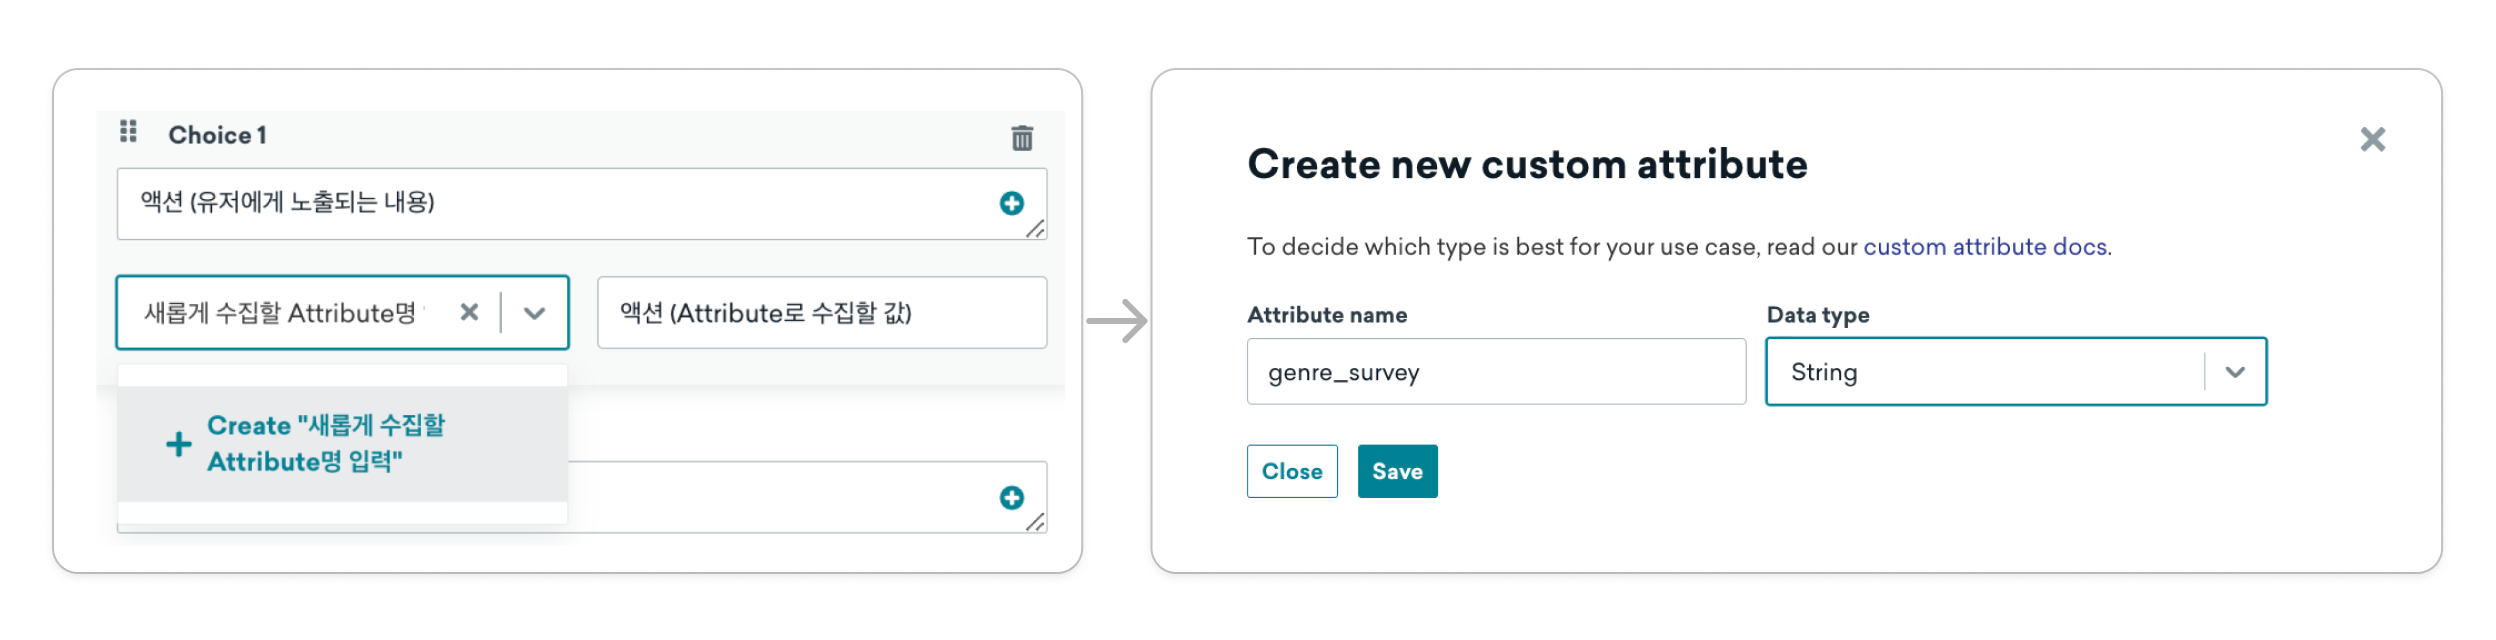Click the 액션 (유저에게 노출되는 내용) text field
The width and height of the screenshot is (2496, 640).
[x=581, y=204]
